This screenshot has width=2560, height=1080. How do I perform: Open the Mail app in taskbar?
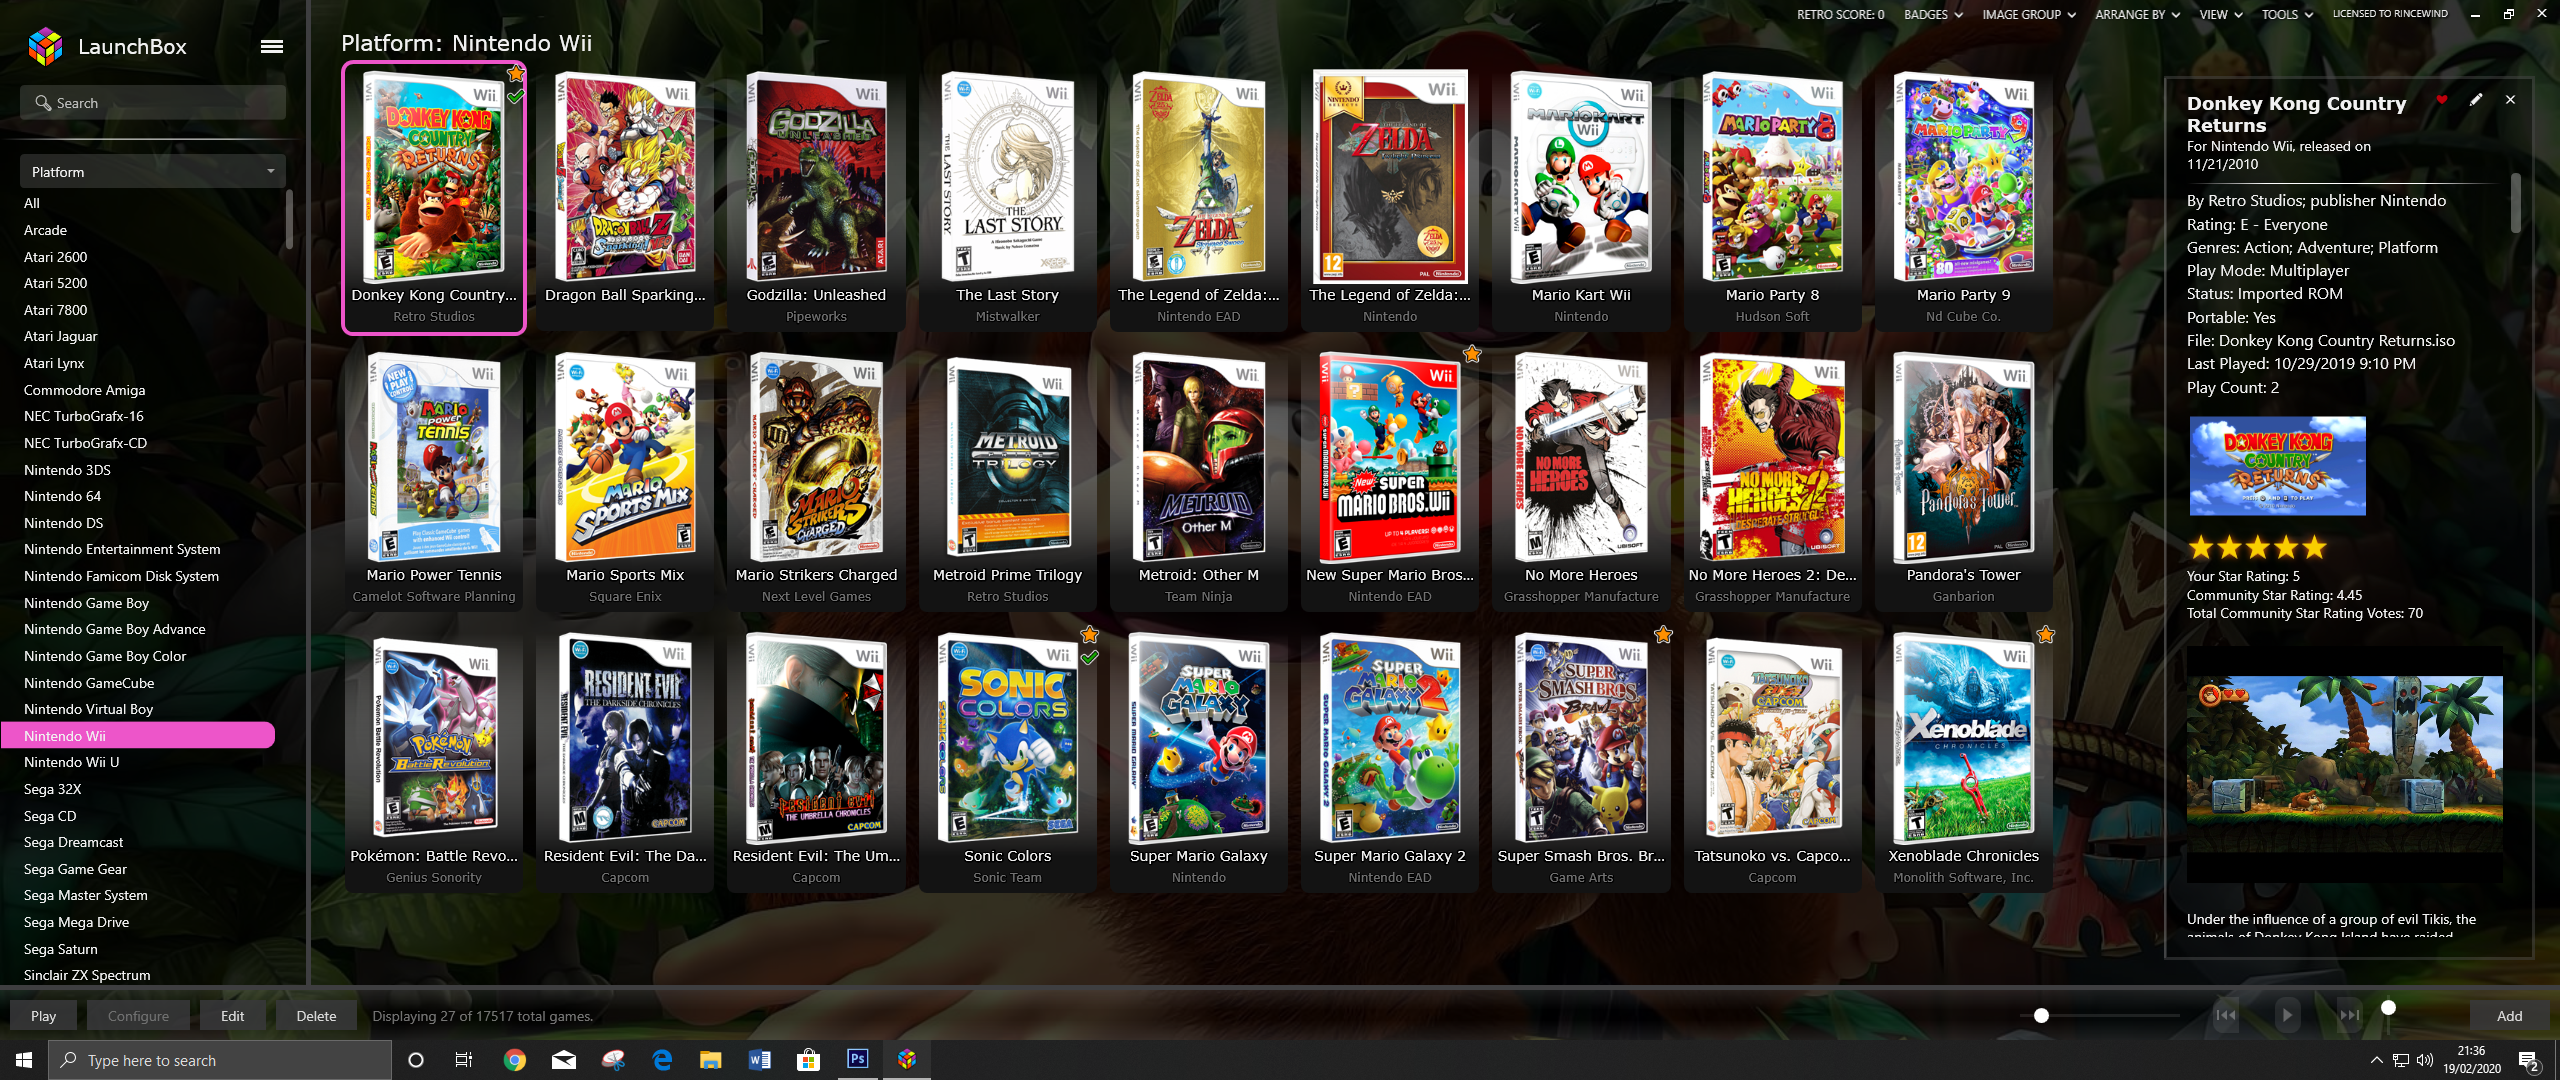564,1060
